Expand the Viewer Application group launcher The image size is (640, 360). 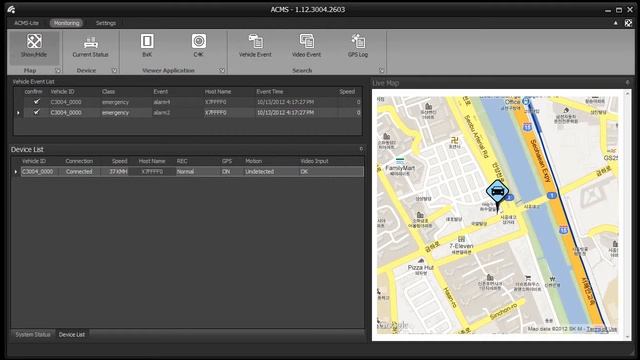point(222,71)
